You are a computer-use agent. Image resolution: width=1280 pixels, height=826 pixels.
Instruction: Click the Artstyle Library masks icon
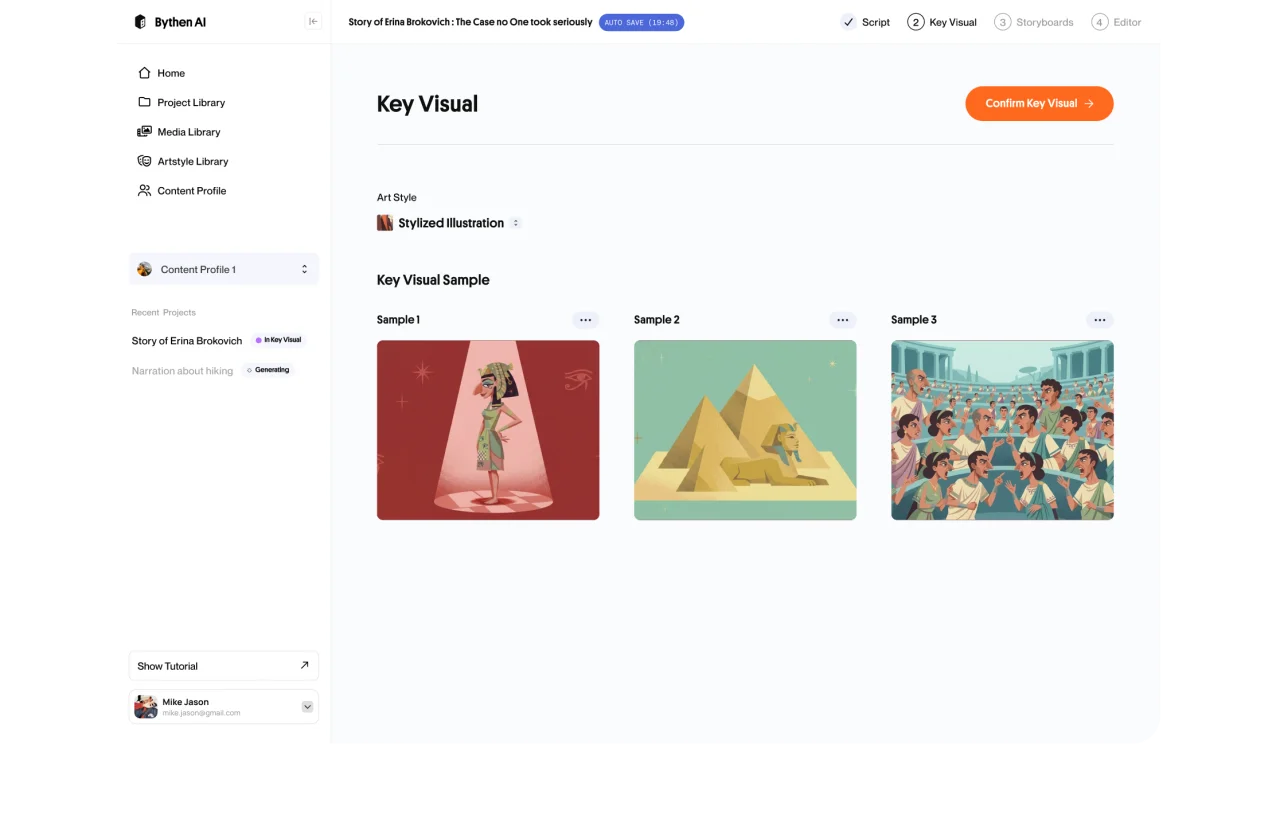pos(144,161)
